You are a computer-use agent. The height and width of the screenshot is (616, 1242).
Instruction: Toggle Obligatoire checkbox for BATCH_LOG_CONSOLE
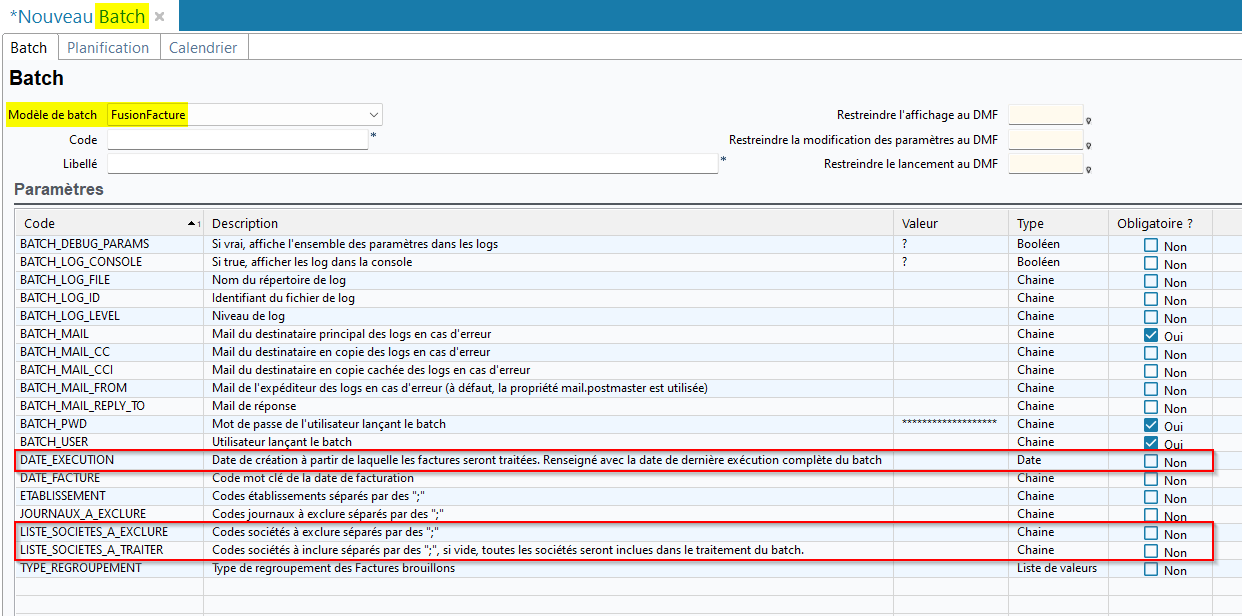[x=1151, y=263]
